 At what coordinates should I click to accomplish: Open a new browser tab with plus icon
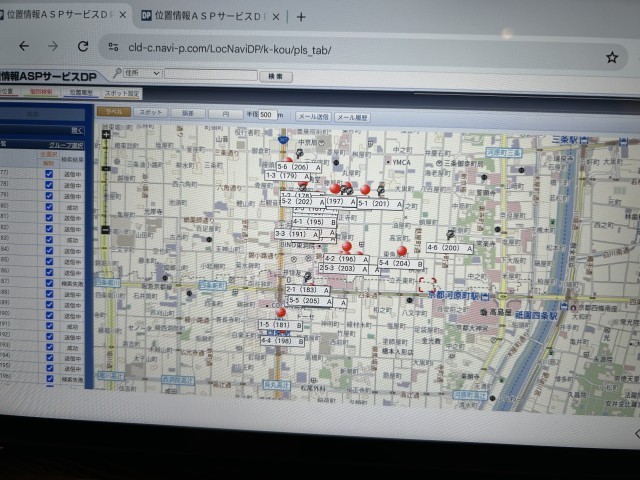point(301,17)
